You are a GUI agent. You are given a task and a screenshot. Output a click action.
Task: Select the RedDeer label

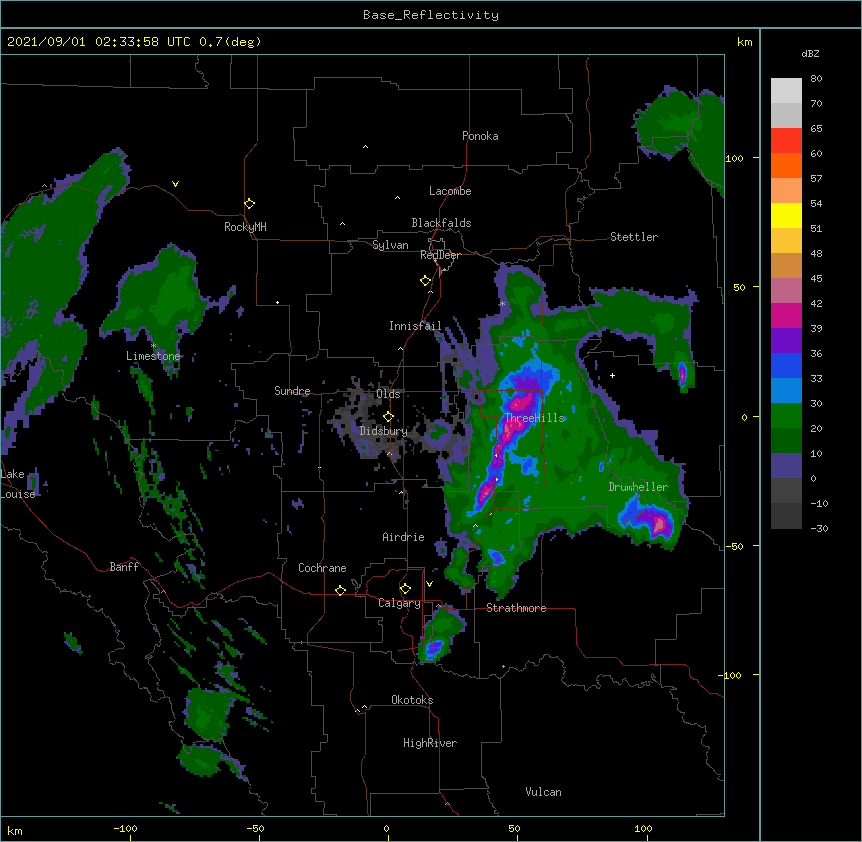click(440, 255)
